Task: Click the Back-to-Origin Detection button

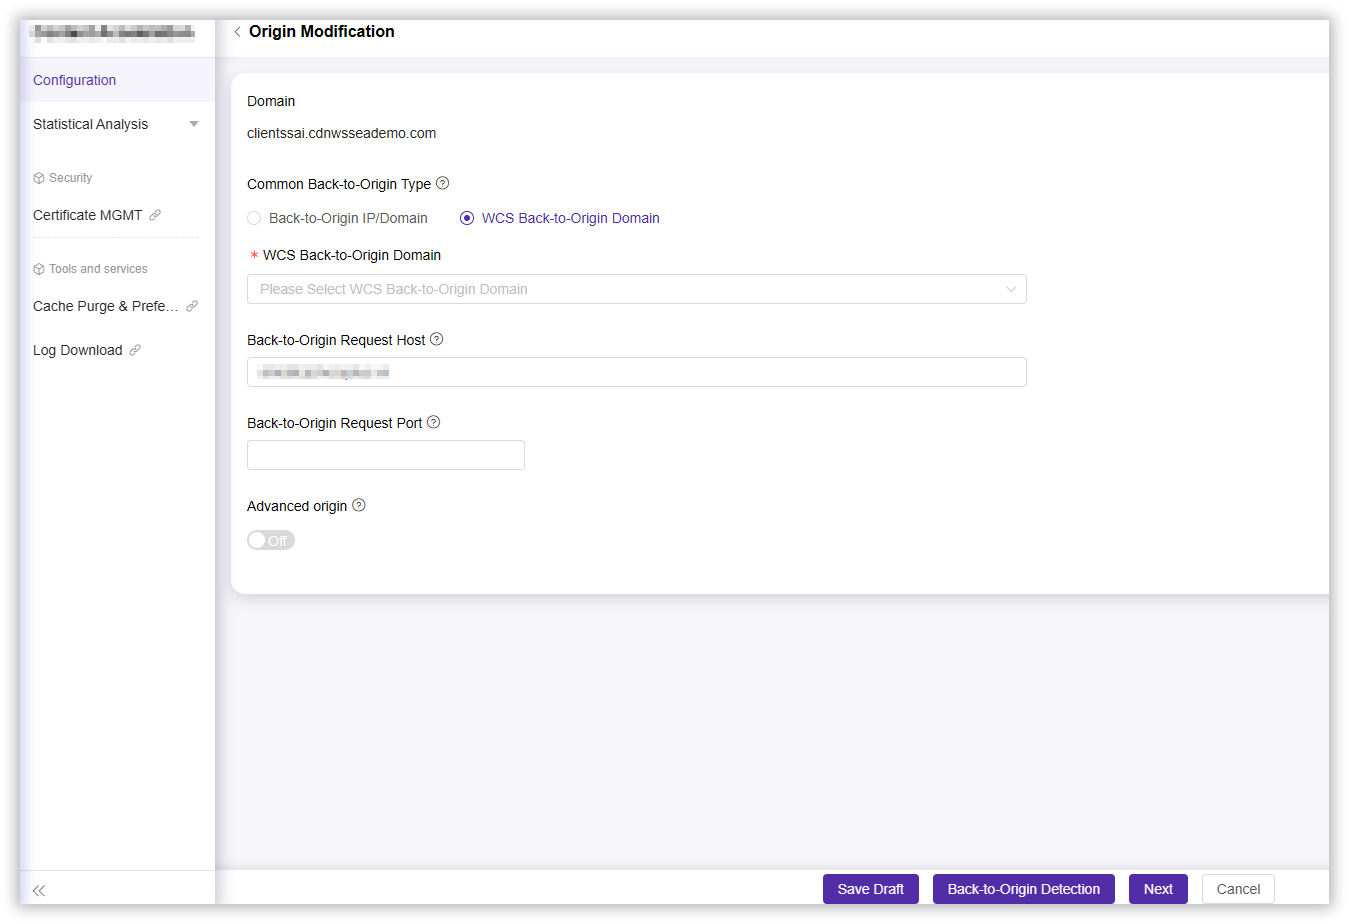Action: (1023, 889)
